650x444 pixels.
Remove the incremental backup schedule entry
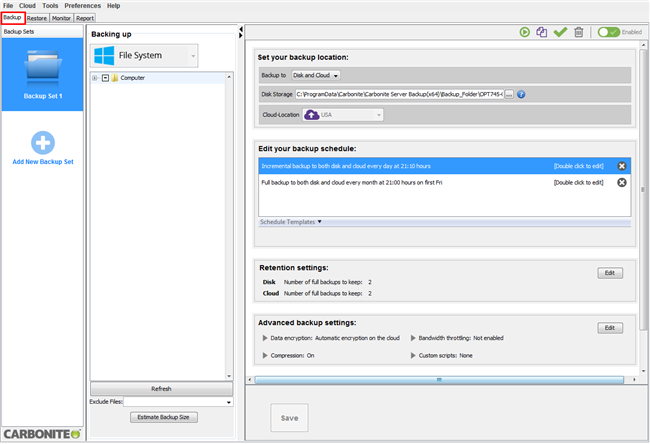pos(621,166)
